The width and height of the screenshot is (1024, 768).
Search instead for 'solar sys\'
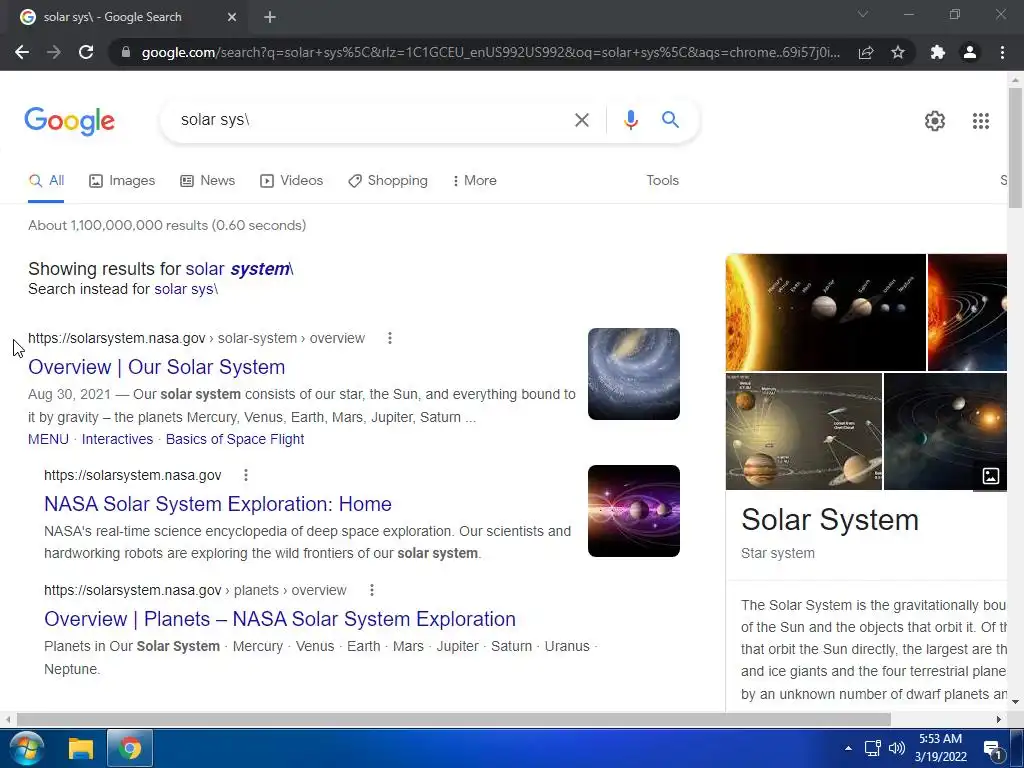click(x=186, y=289)
